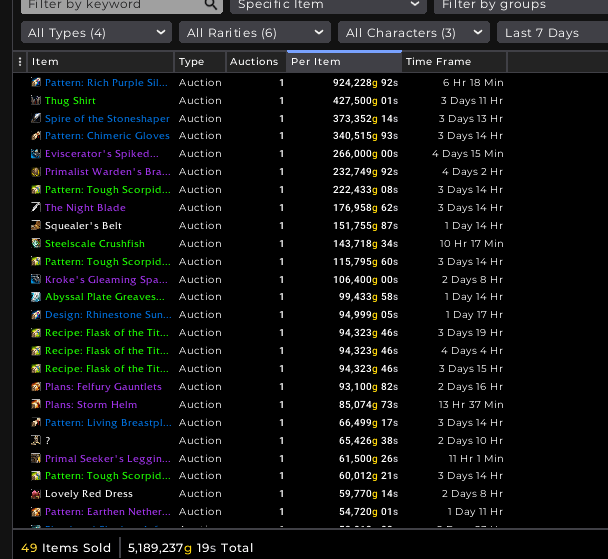The image size is (608, 559).
Task: Click the Plans: Storm Helm item icon
Action: point(36,405)
